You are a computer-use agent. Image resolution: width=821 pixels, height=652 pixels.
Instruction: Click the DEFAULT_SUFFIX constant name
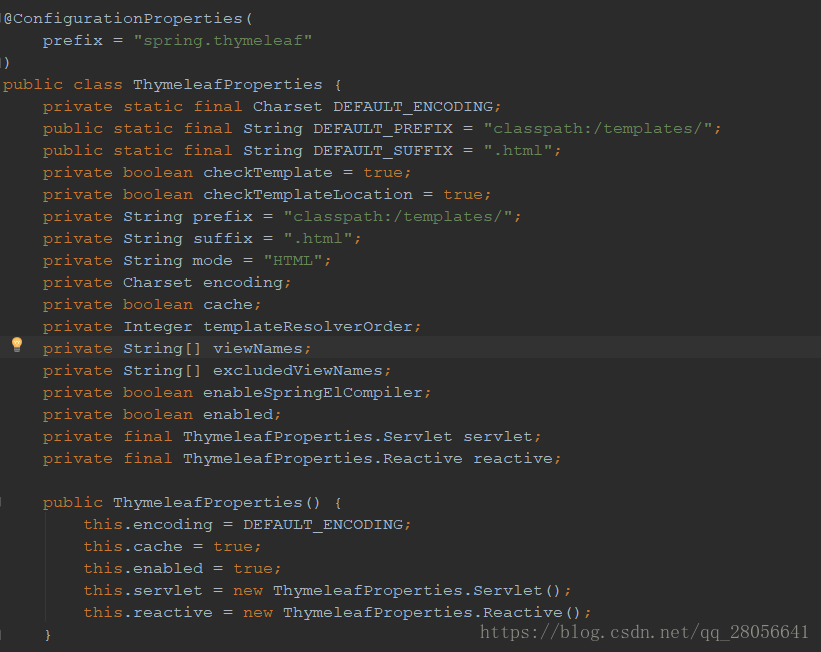tap(382, 151)
